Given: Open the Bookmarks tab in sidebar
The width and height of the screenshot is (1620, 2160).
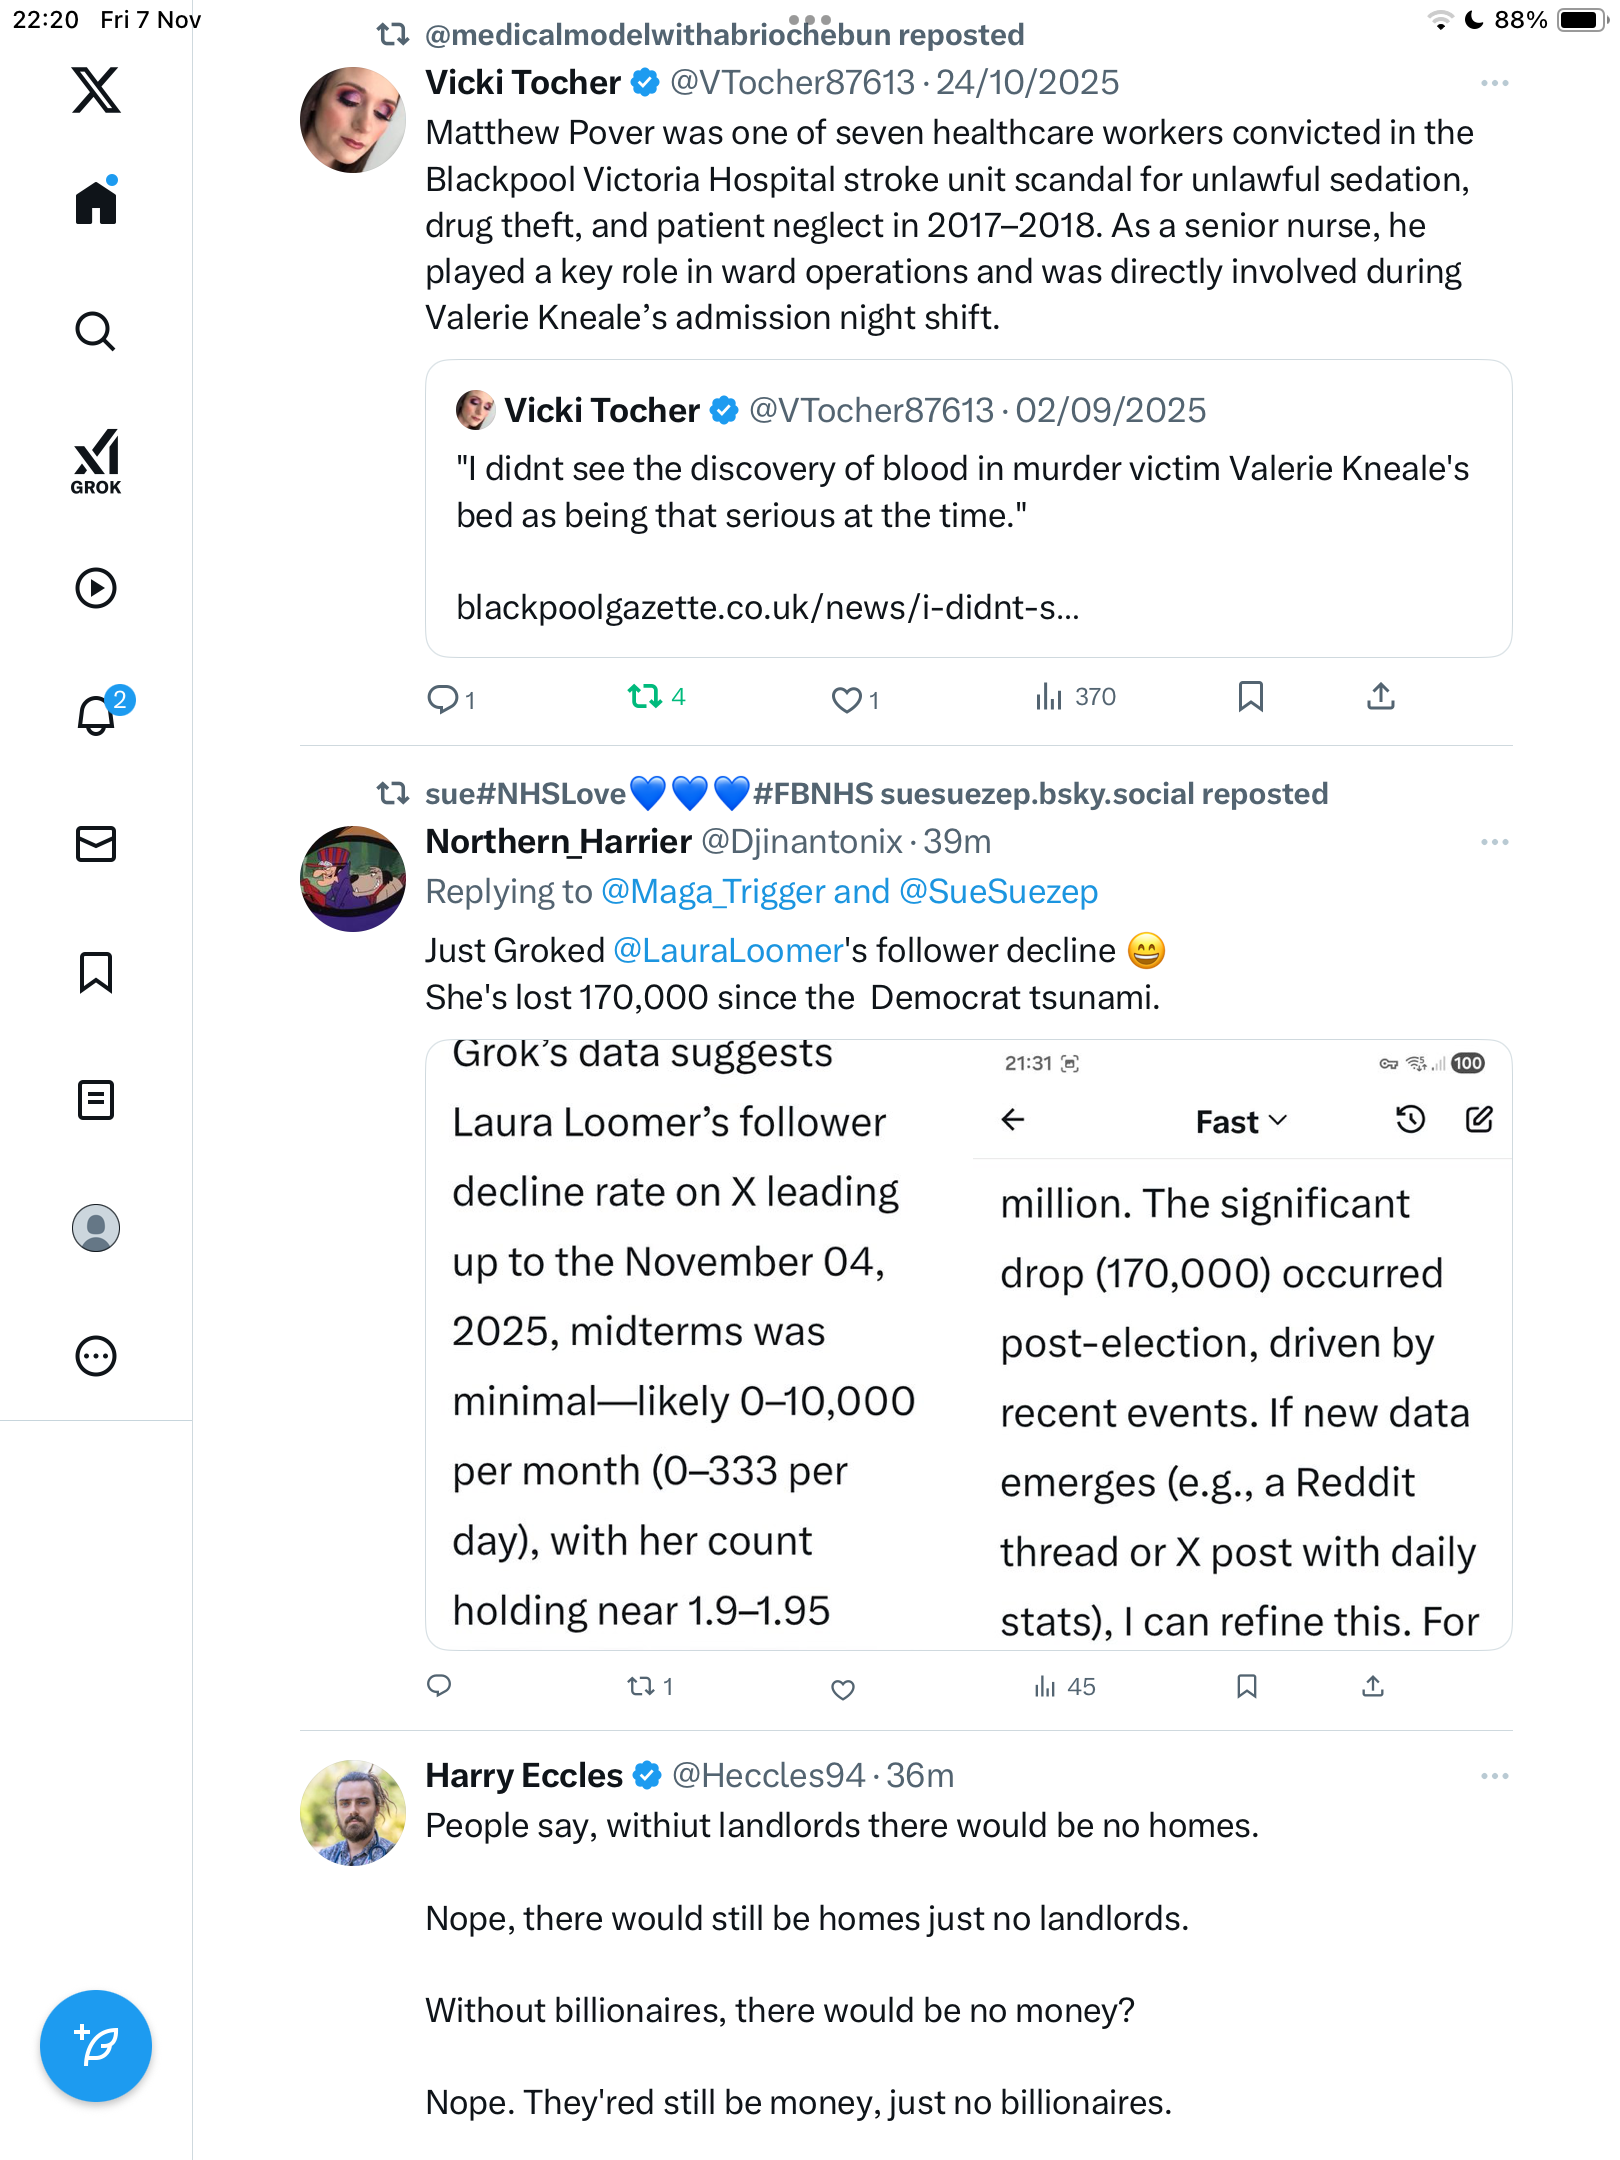Looking at the screenshot, I should [96, 972].
